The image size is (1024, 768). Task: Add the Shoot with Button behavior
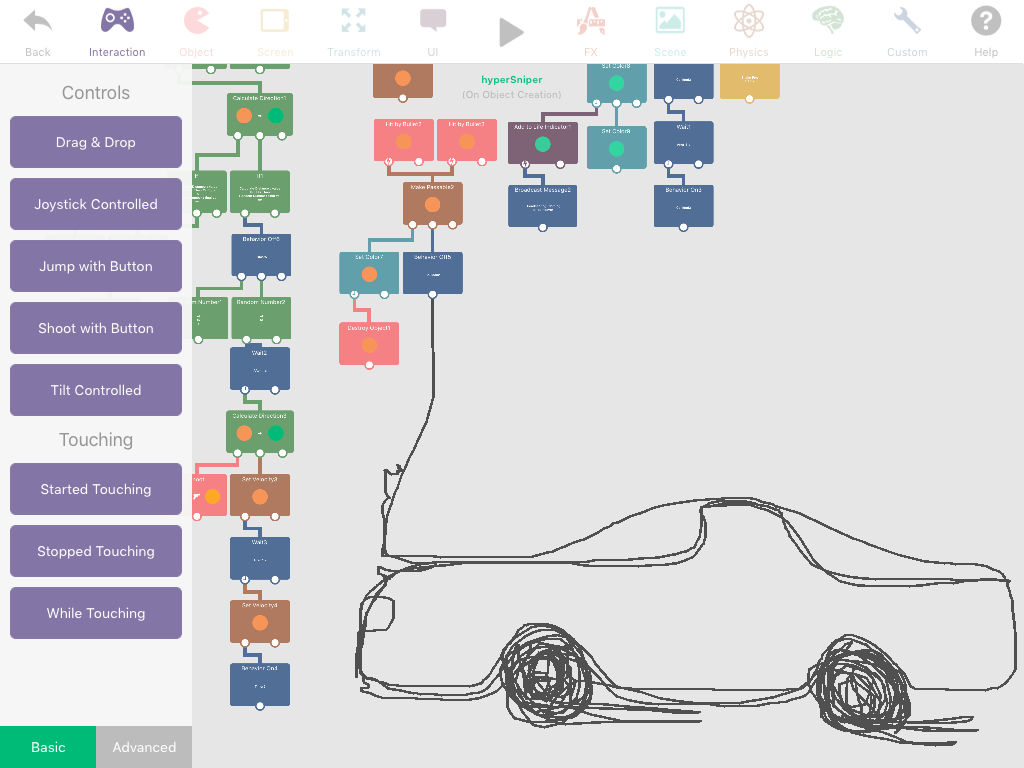[96, 328]
